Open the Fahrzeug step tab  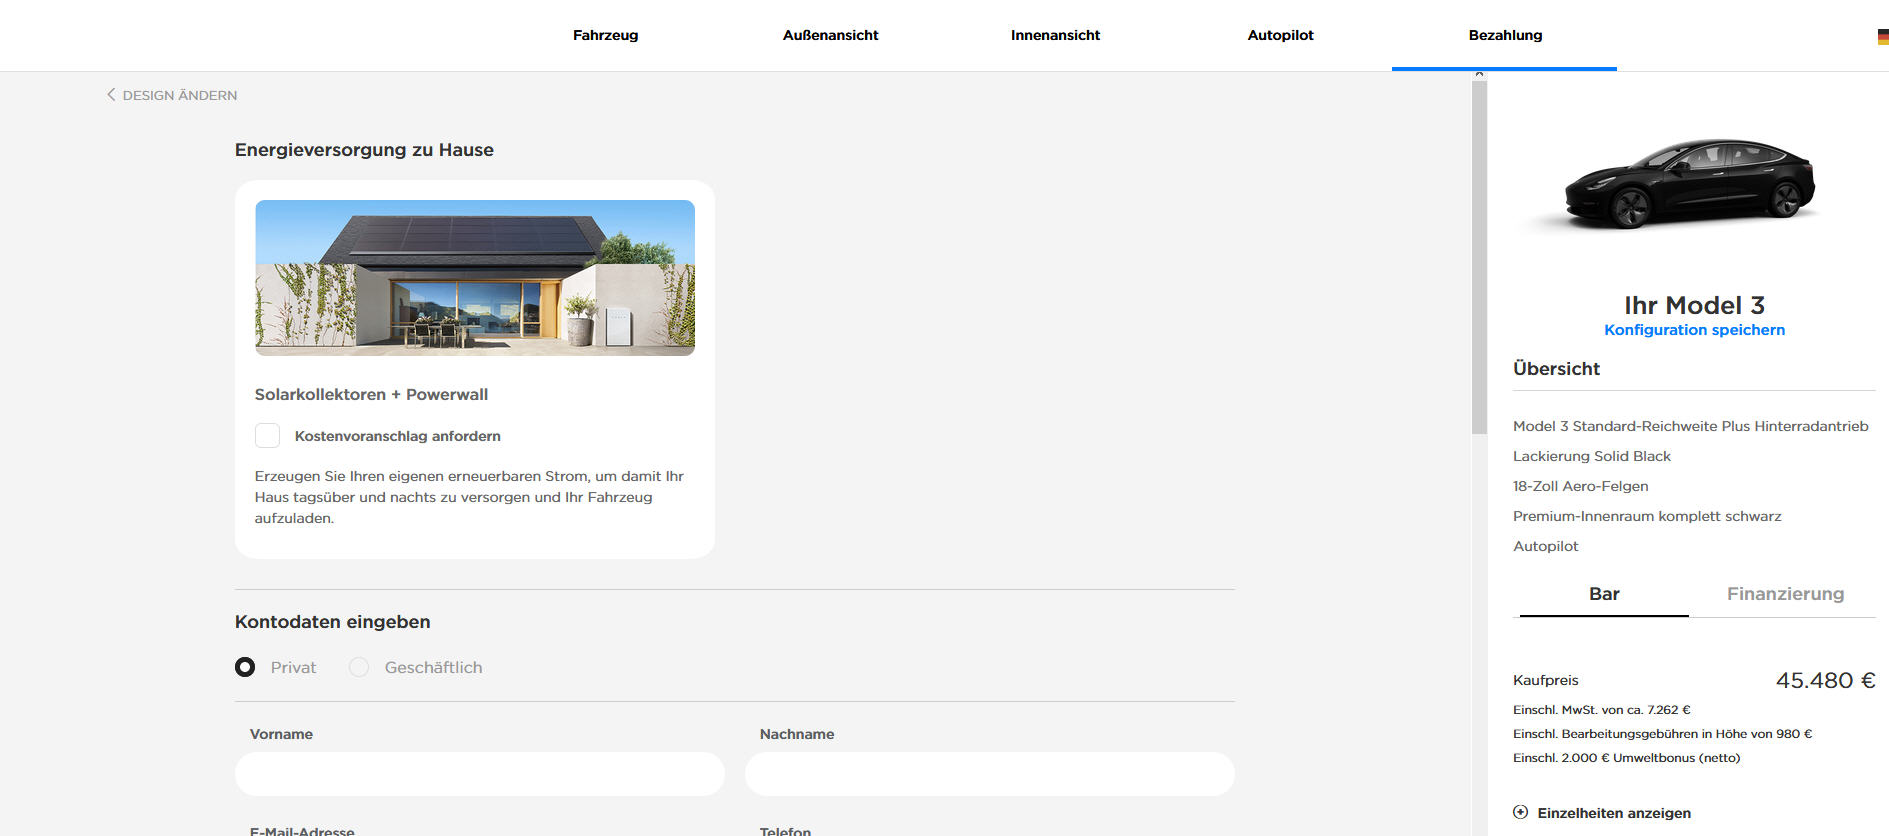(x=605, y=35)
